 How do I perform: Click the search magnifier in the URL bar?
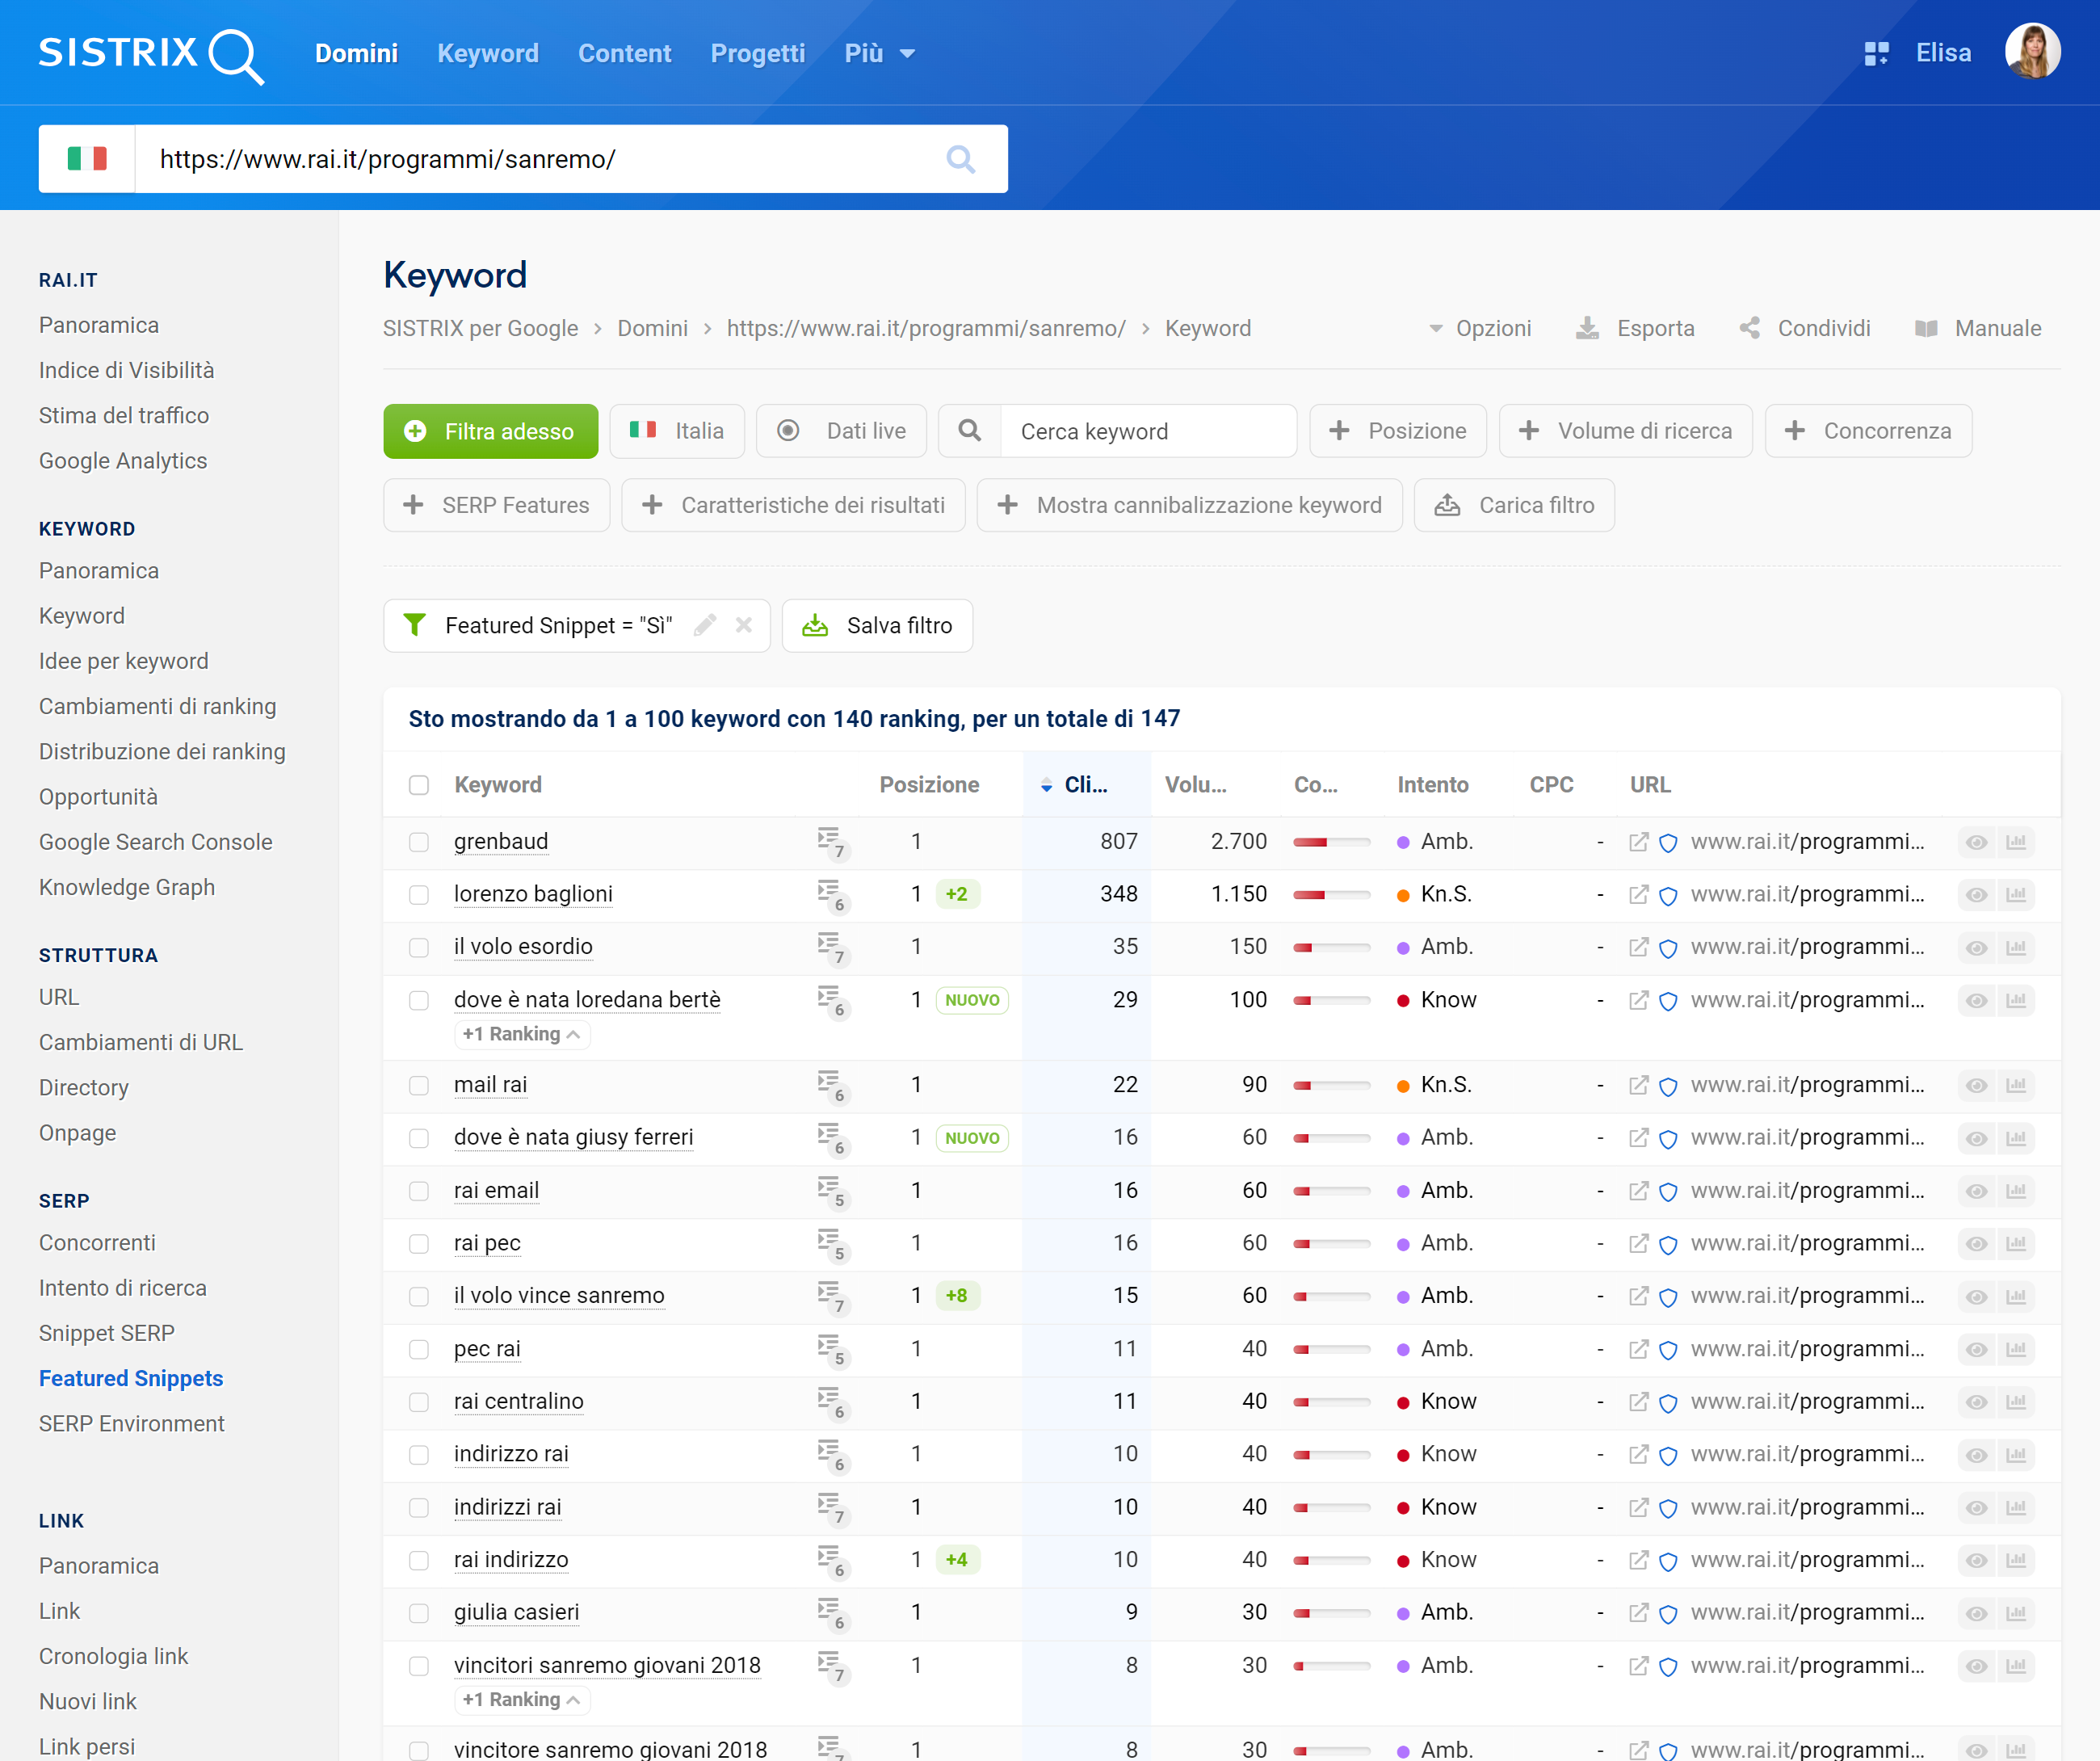click(960, 159)
